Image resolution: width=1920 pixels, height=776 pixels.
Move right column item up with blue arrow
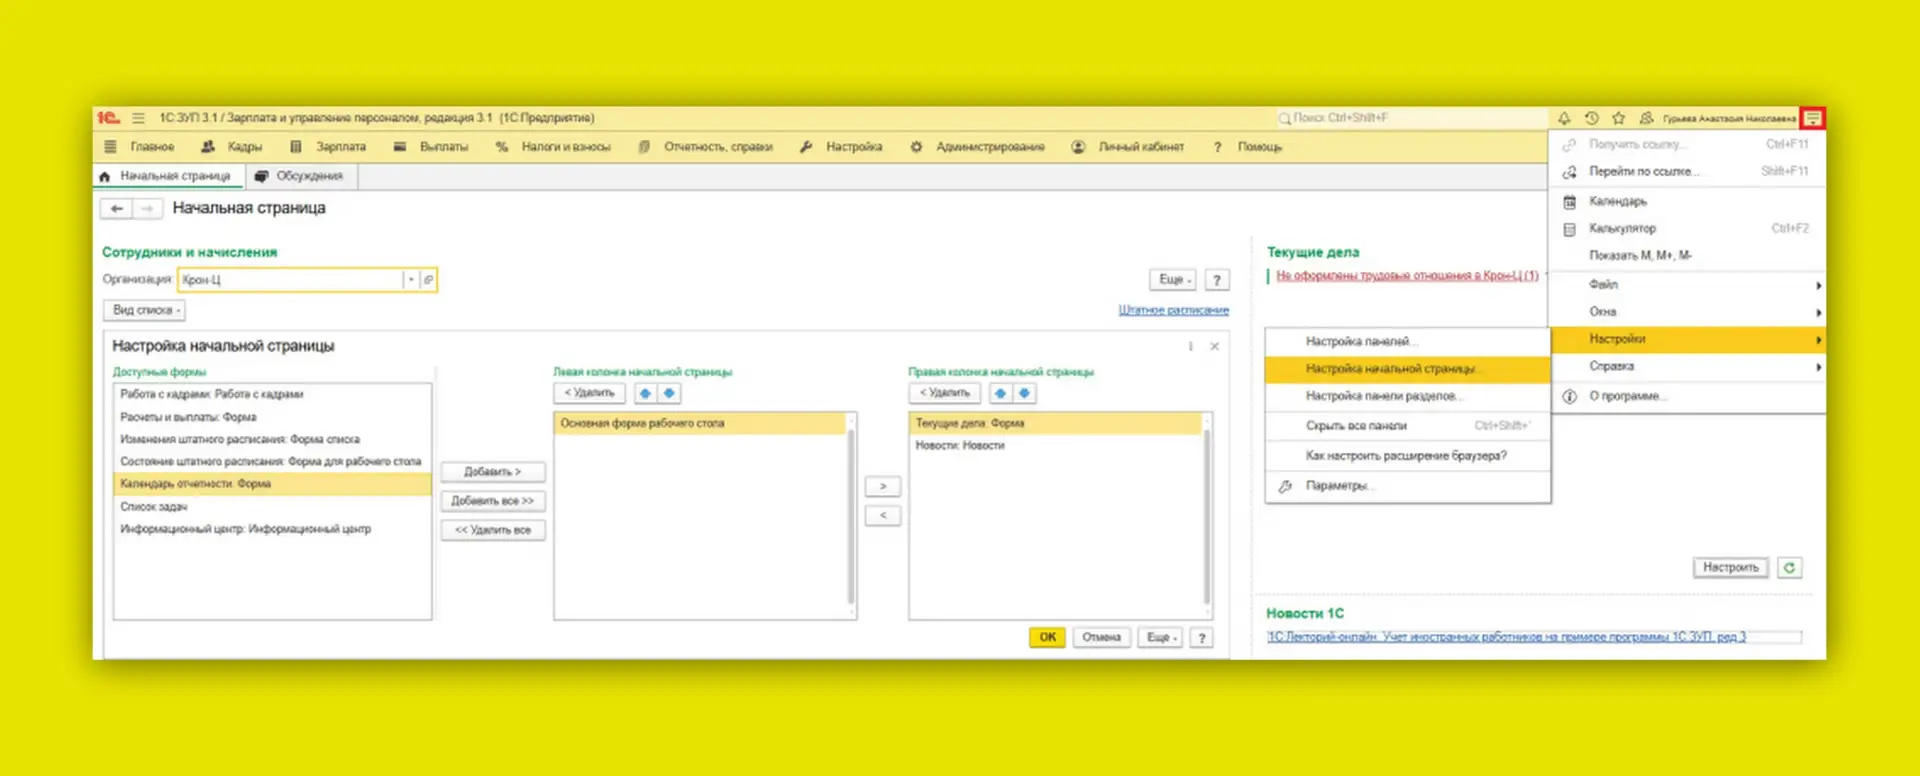[x=1000, y=393]
